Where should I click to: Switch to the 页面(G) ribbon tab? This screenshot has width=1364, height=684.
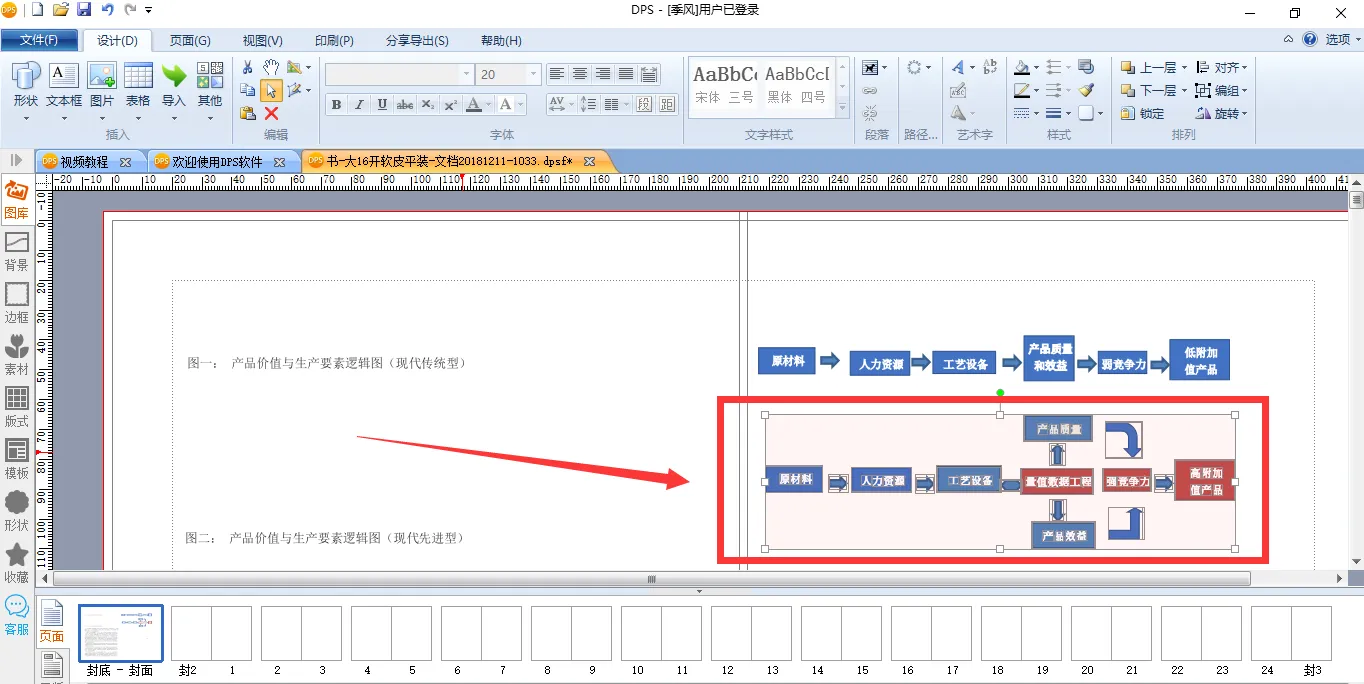coord(189,40)
